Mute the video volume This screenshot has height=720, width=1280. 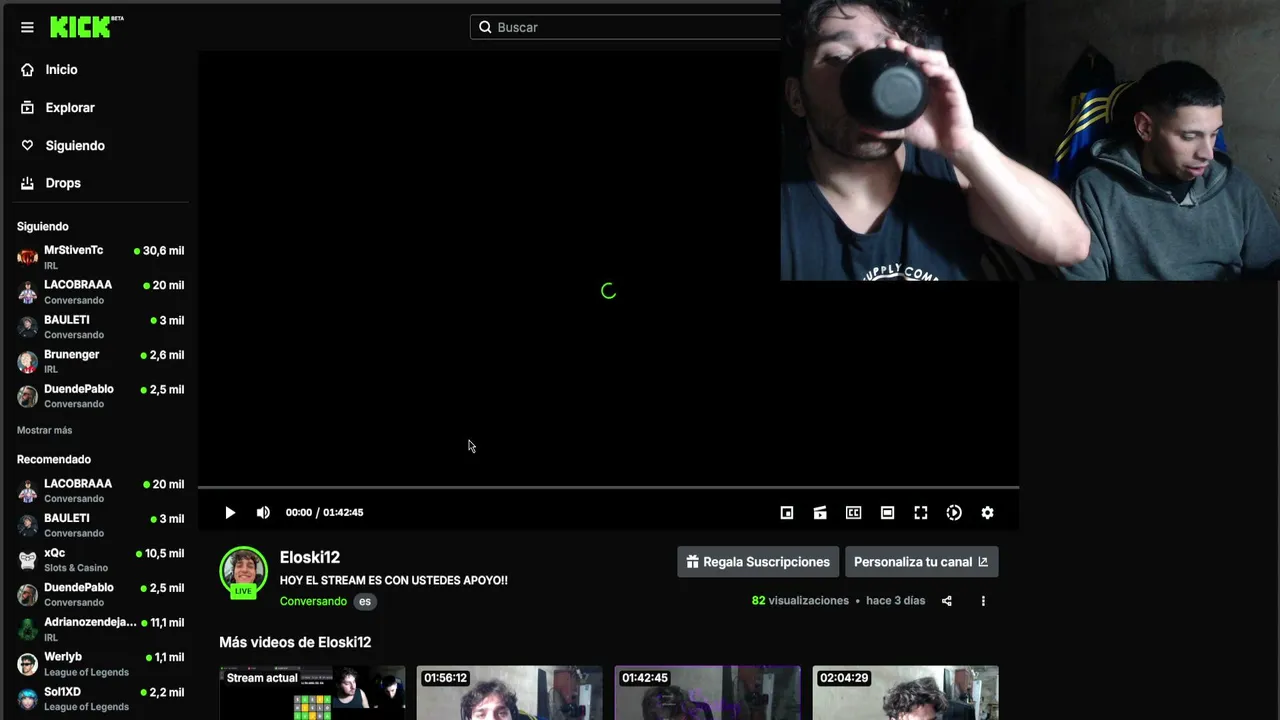pyautogui.click(x=263, y=513)
